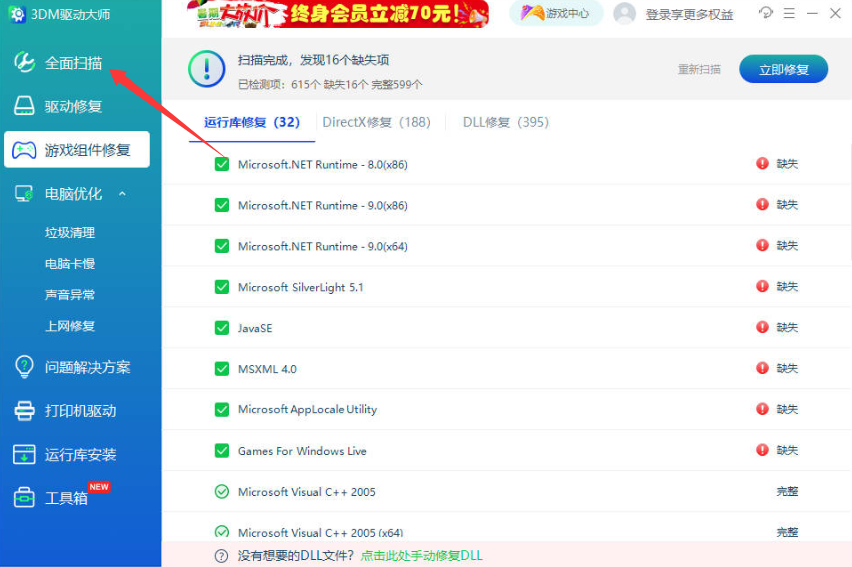Click 登录享更多权益 login text
The width and height of the screenshot is (852, 567).
click(690, 14)
